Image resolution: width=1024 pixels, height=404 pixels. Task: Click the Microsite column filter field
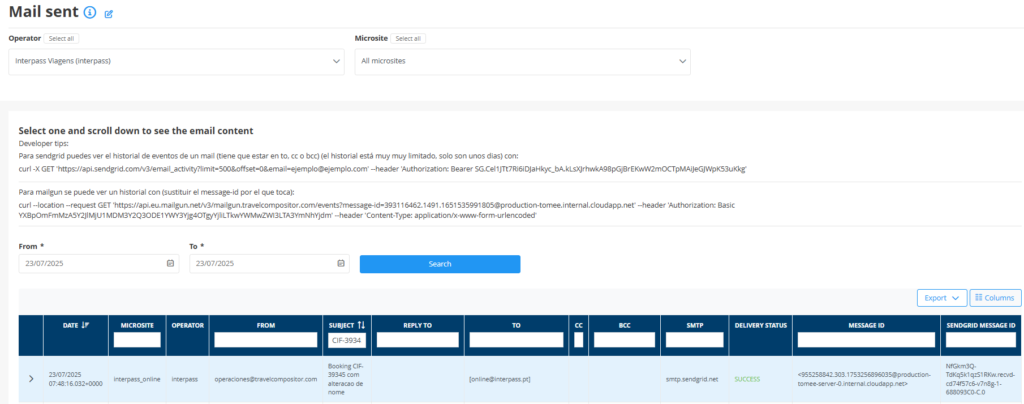pos(137,341)
